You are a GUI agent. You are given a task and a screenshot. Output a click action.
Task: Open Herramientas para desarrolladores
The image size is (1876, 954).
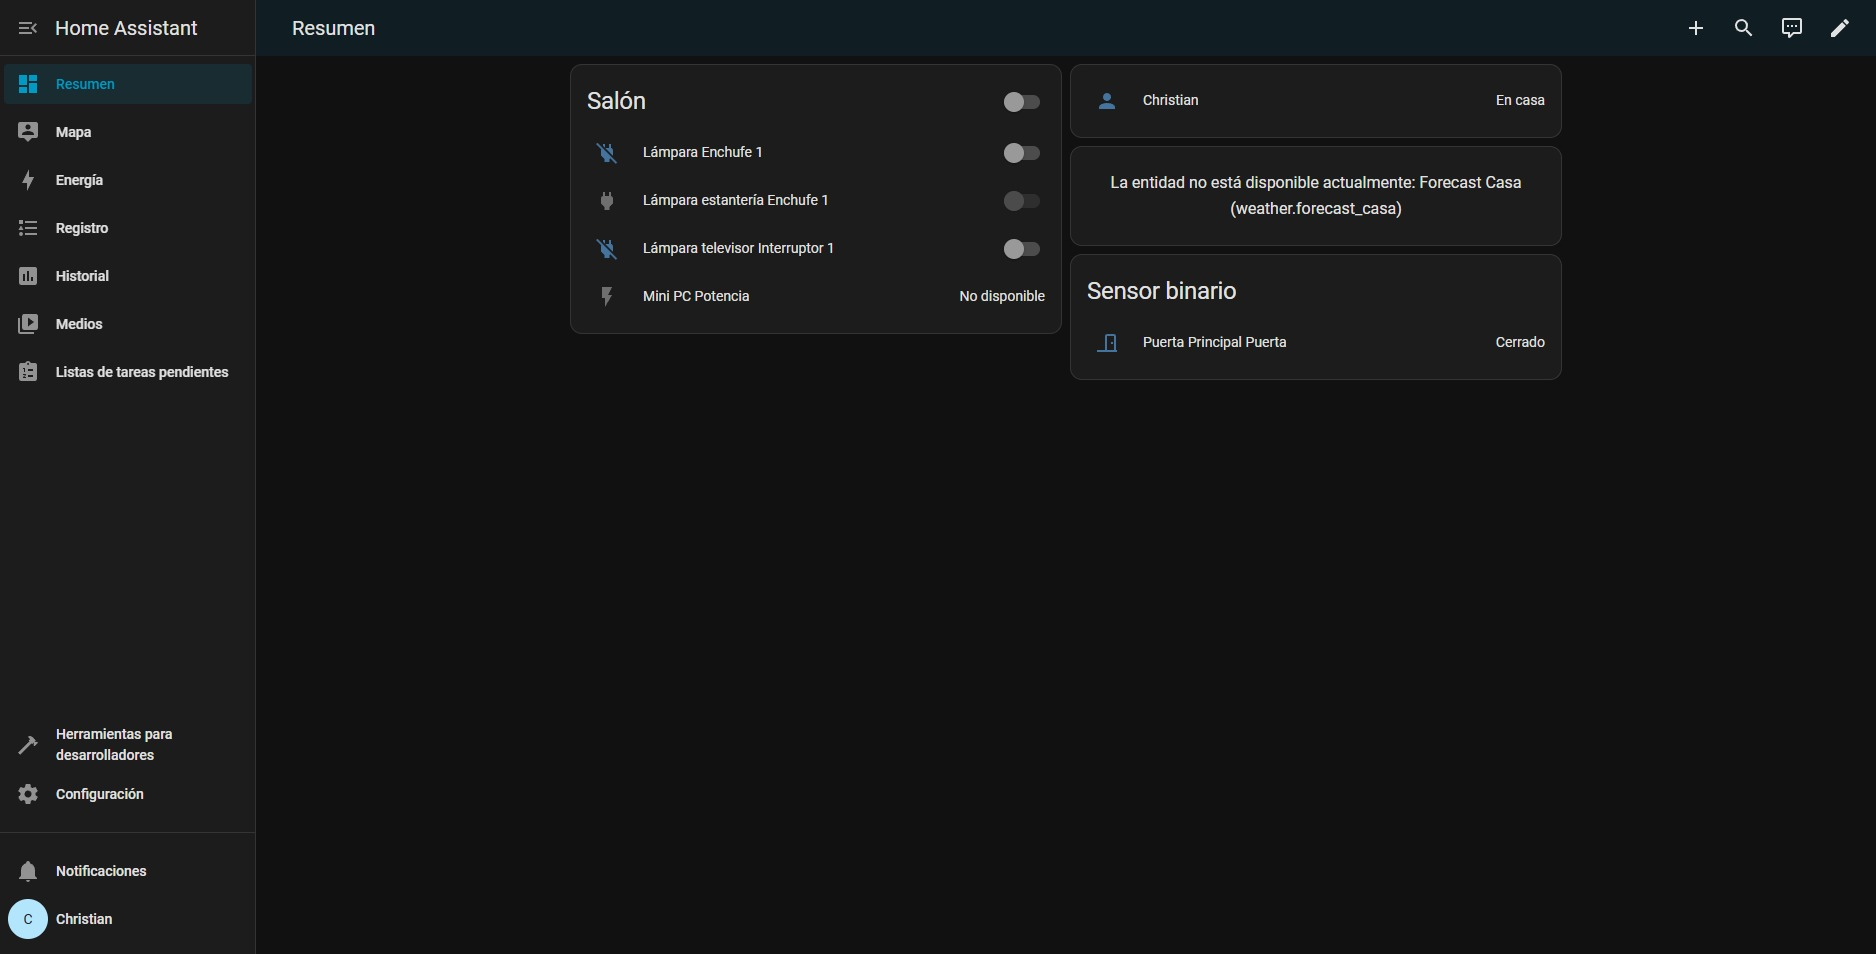[x=113, y=744]
